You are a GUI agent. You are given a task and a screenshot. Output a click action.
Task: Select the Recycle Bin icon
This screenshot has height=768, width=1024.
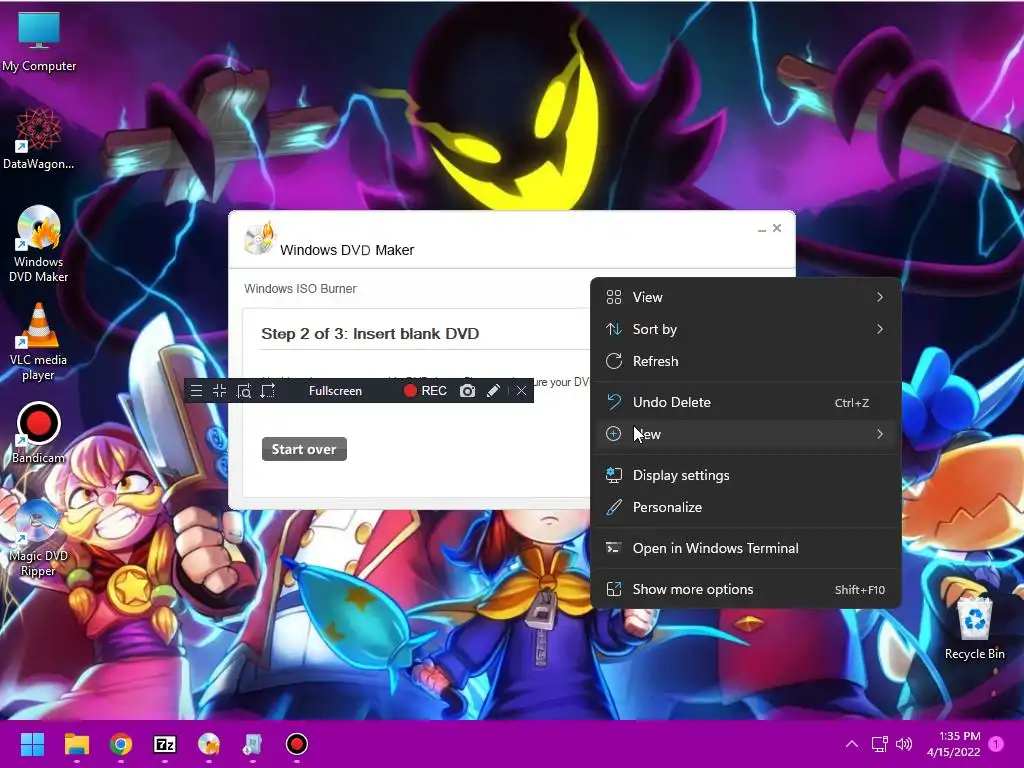pyautogui.click(x=974, y=628)
